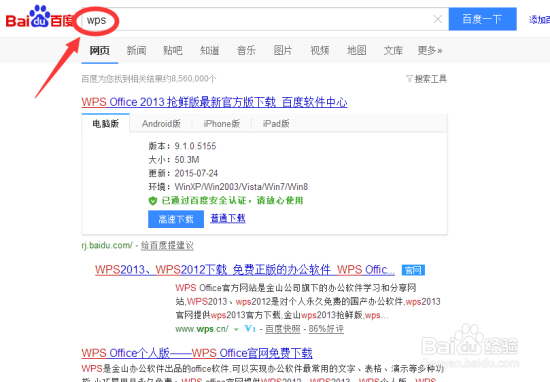Open the 文库 tab
The image size is (550, 382).
(393, 51)
